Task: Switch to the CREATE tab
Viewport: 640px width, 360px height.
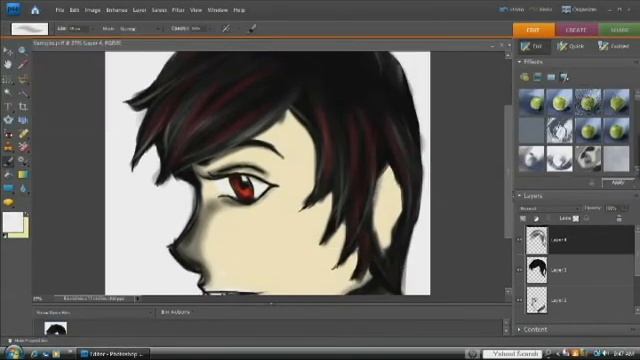Action: pos(576,30)
